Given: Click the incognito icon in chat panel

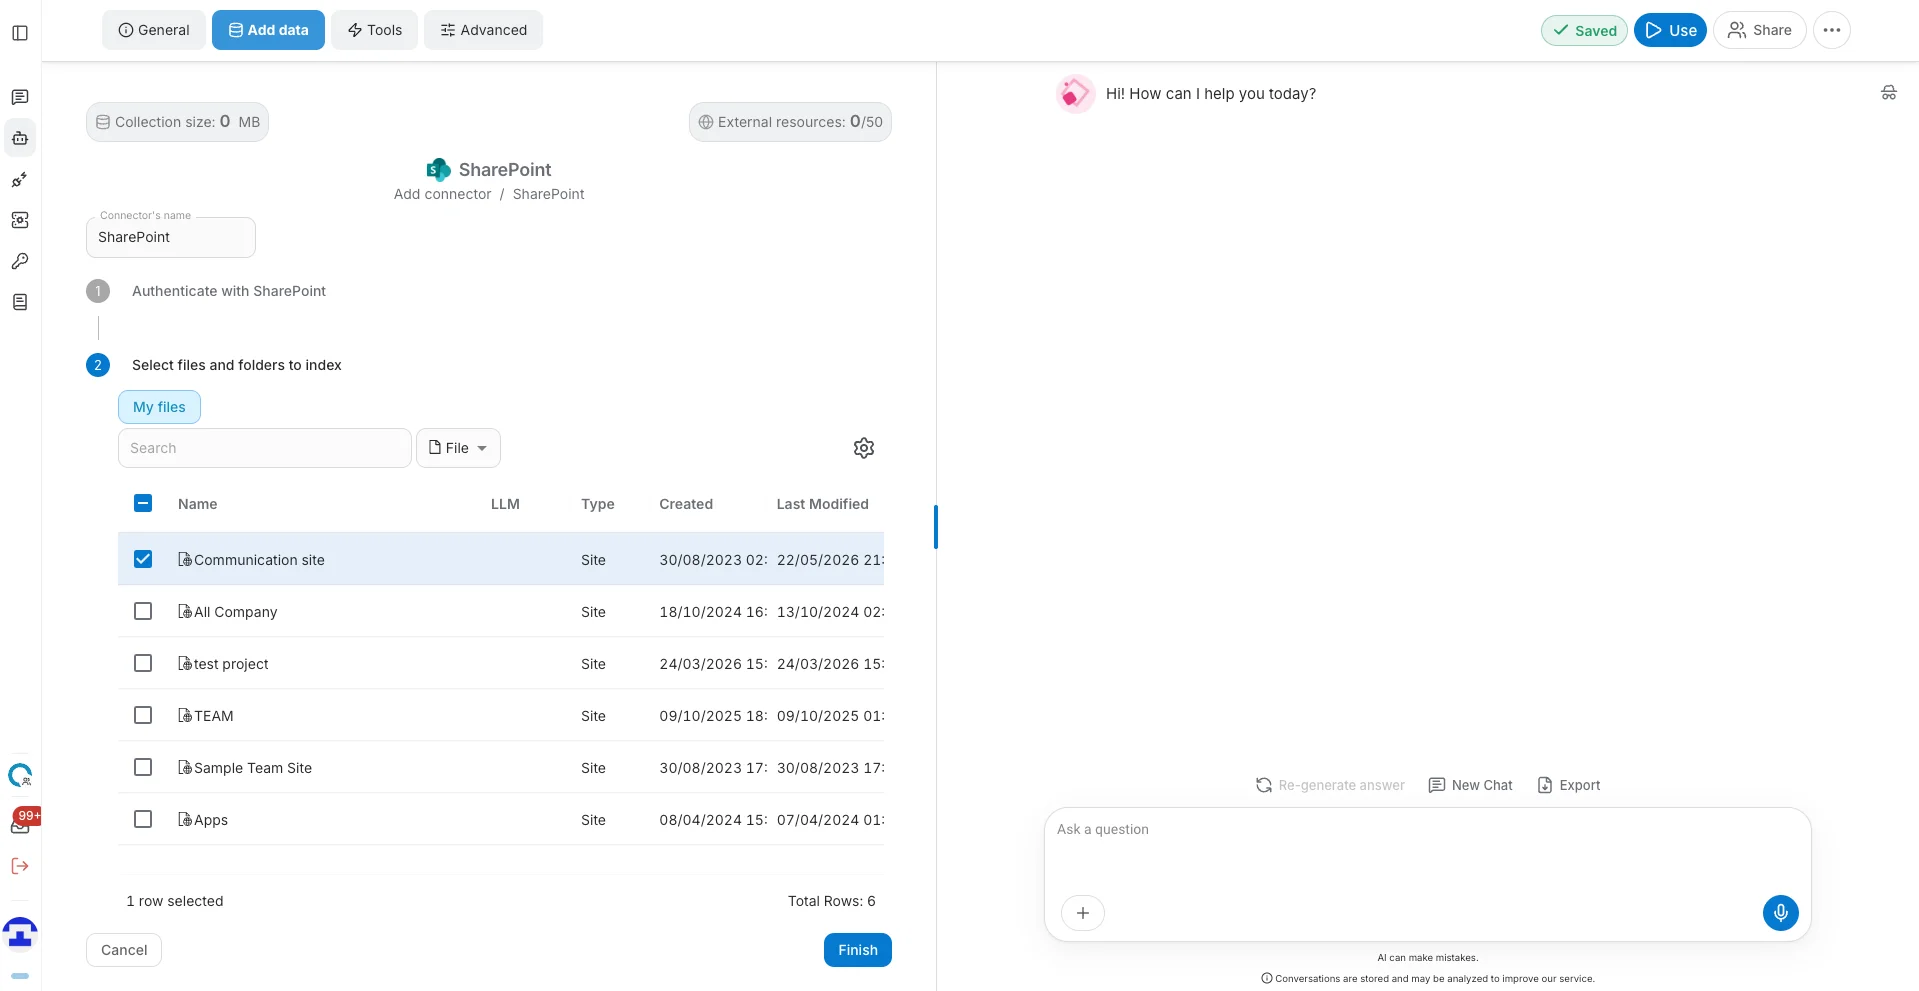Looking at the screenshot, I should click(1888, 92).
